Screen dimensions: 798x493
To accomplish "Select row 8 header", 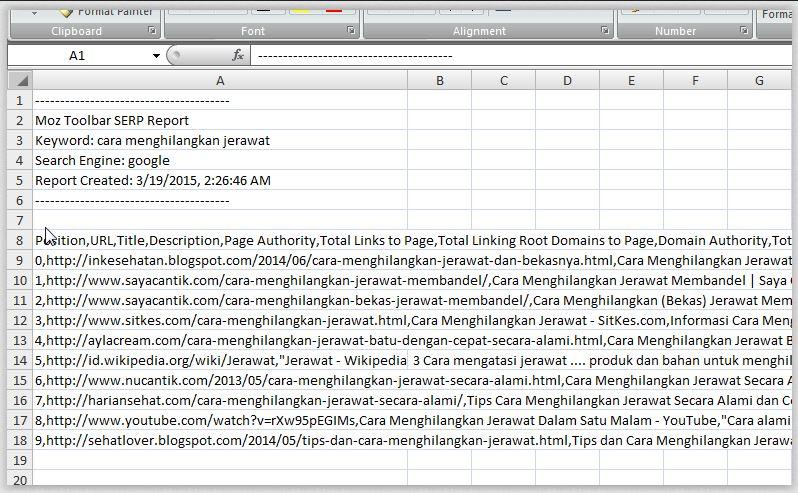I will tap(18, 241).
